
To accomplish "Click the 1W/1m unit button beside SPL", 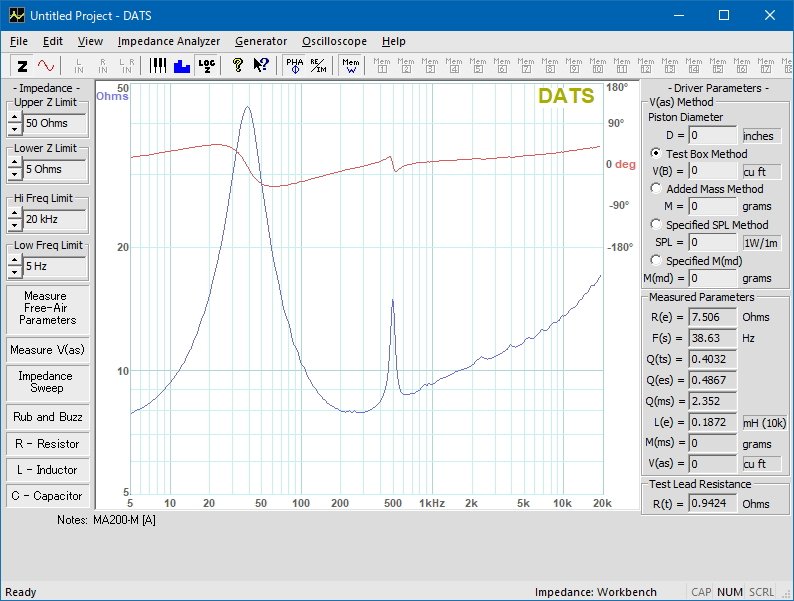I will [x=762, y=243].
